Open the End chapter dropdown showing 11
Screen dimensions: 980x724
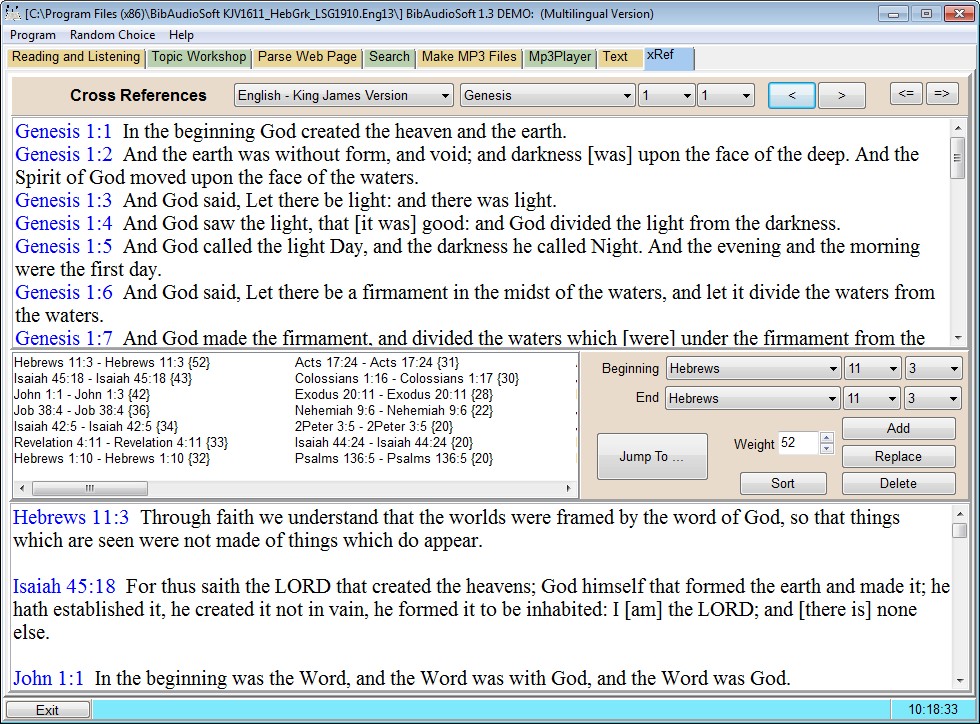(x=872, y=398)
